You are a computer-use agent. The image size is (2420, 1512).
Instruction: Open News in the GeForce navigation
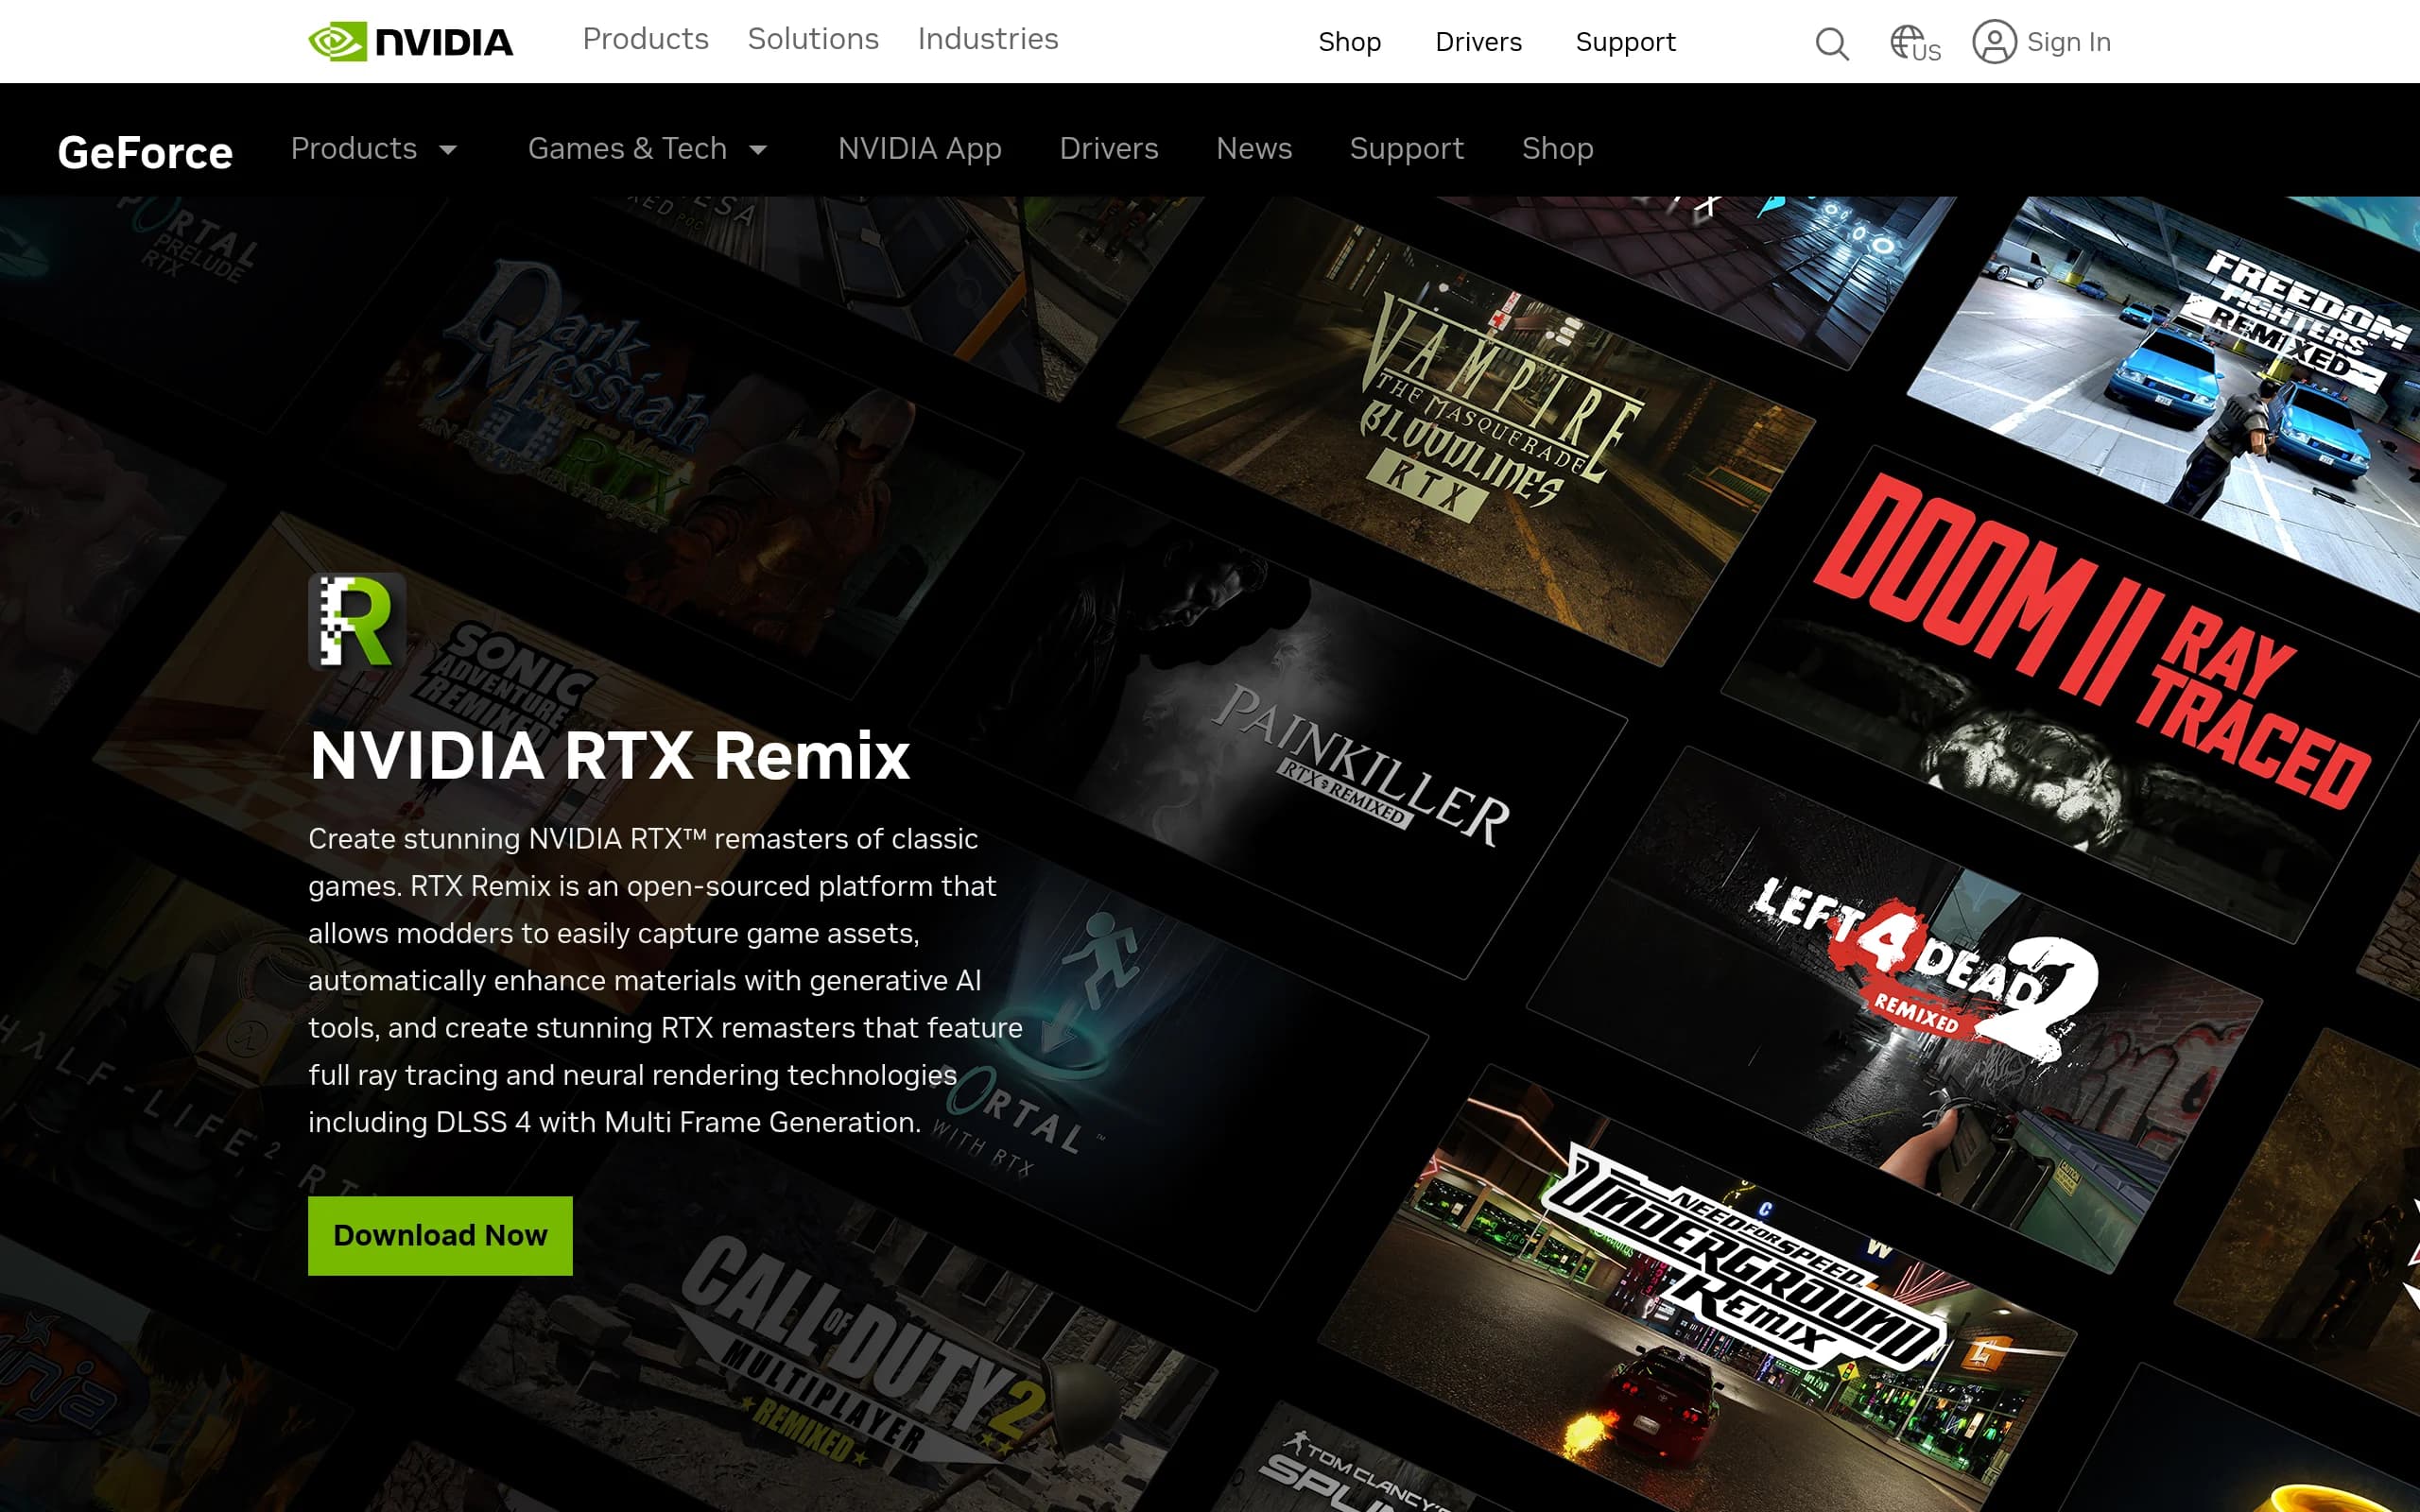1254,148
